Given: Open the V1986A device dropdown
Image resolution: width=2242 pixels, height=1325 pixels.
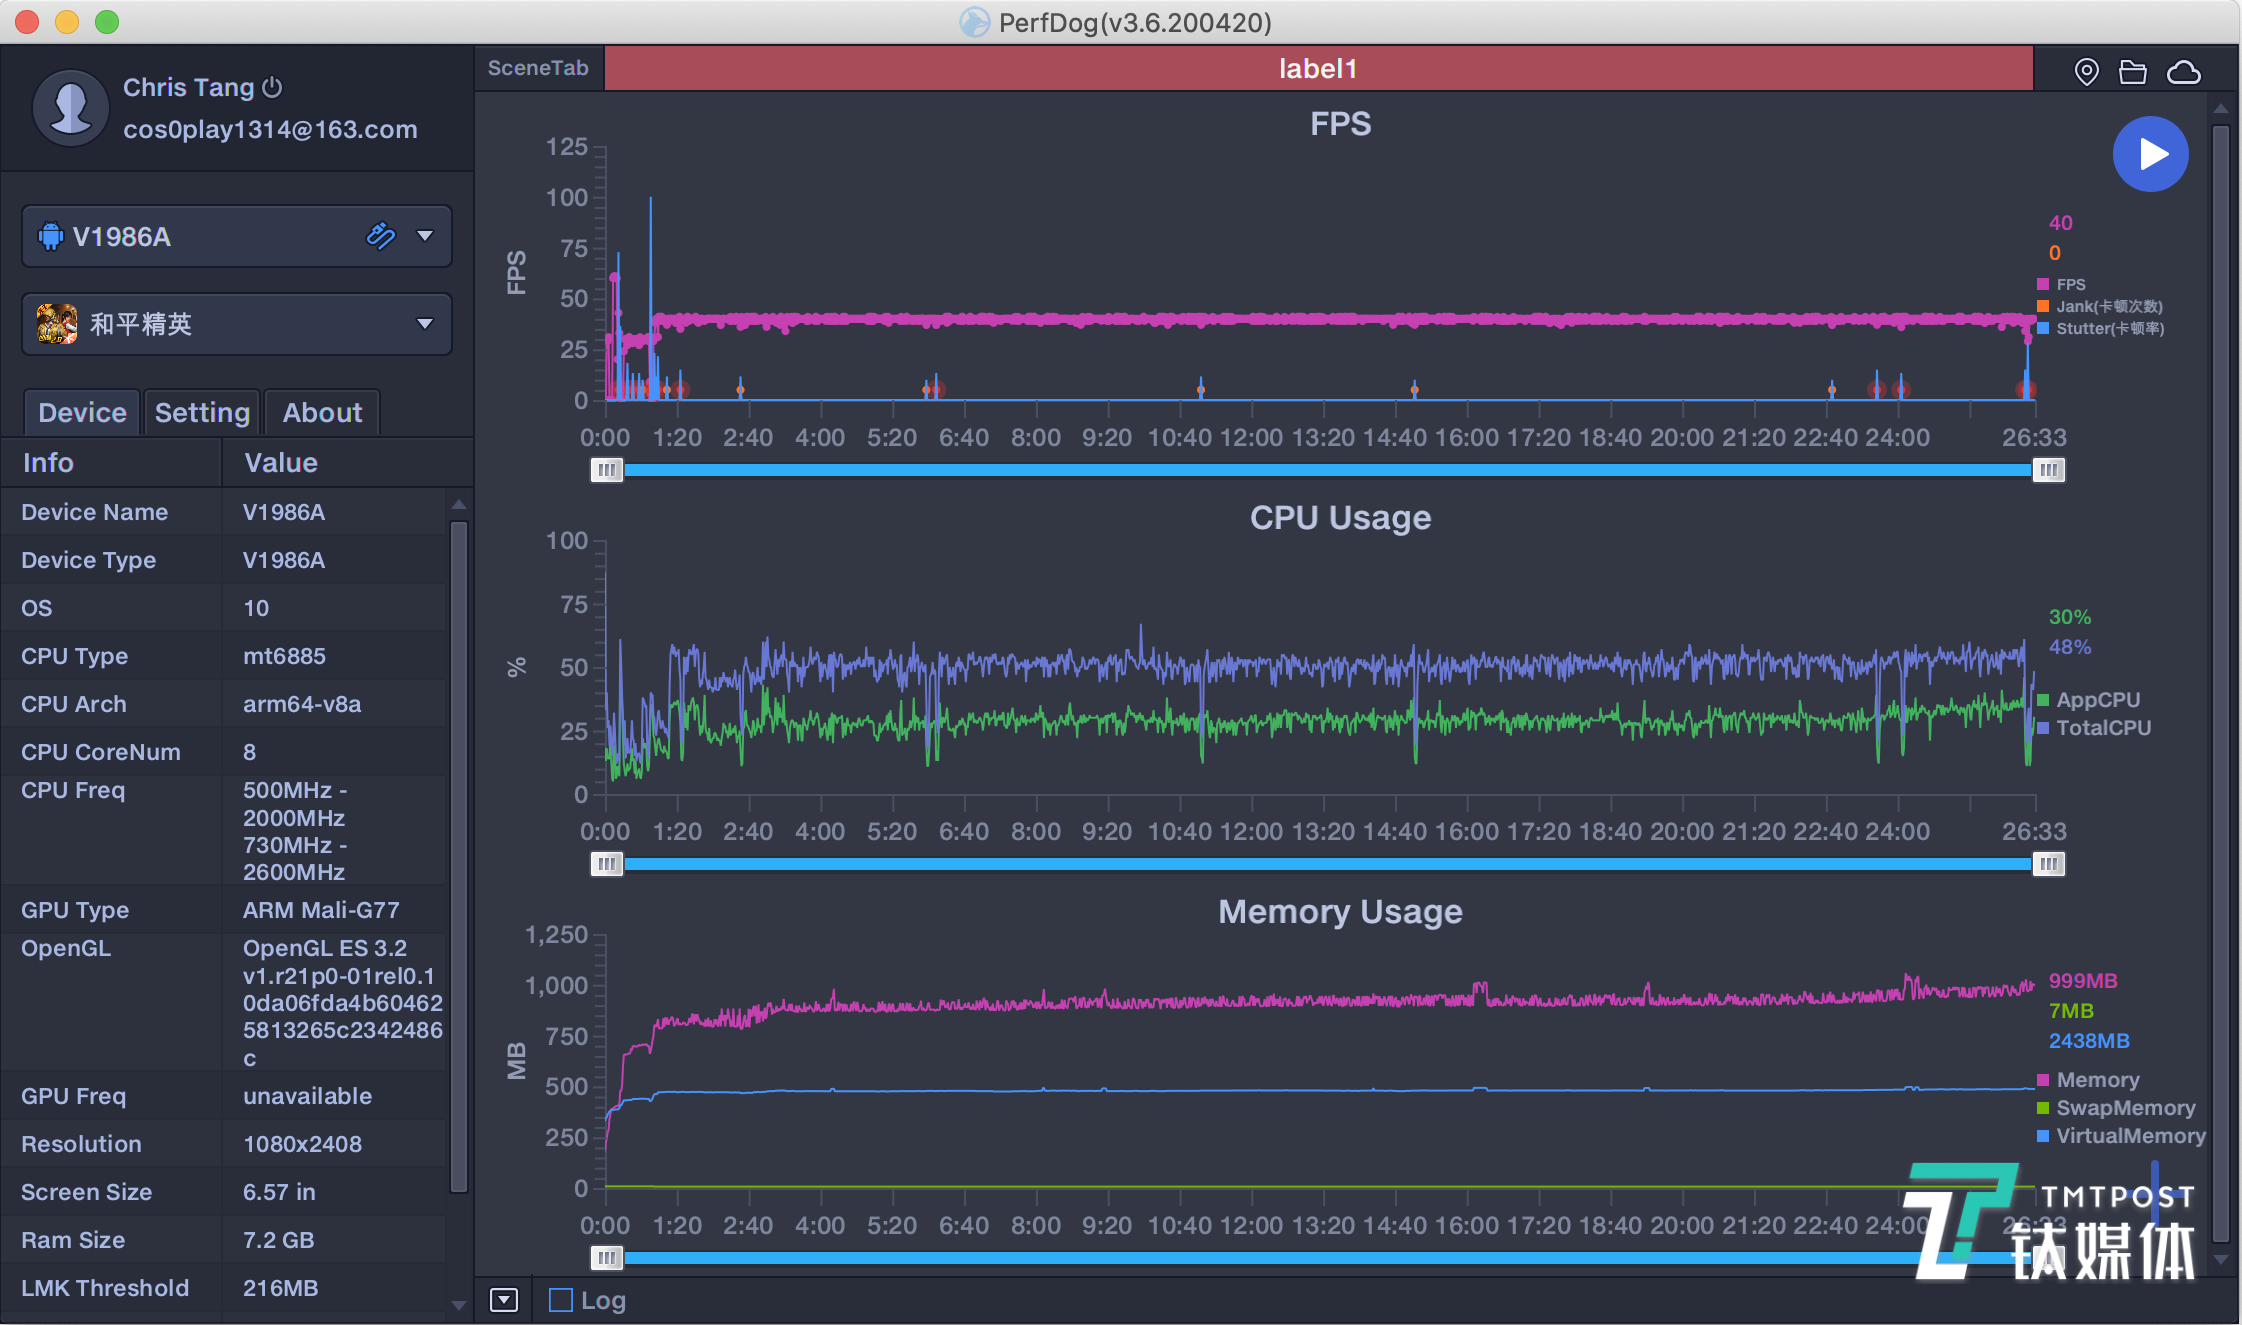Looking at the screenshot, I should 425,236.
